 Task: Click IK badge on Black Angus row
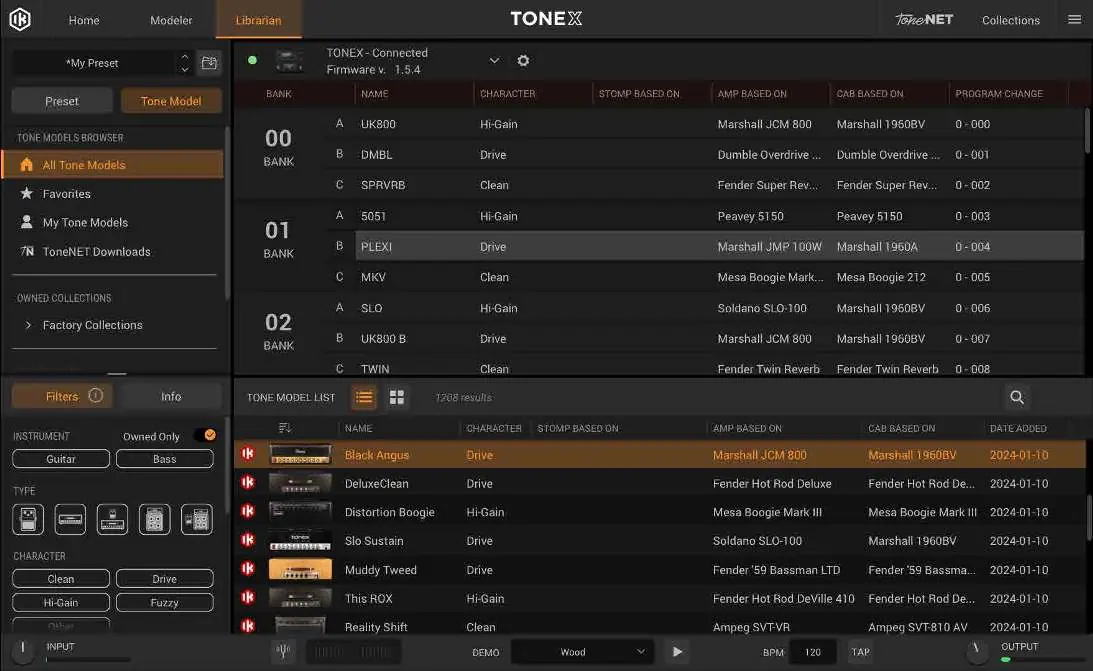(x=247, y=454)
